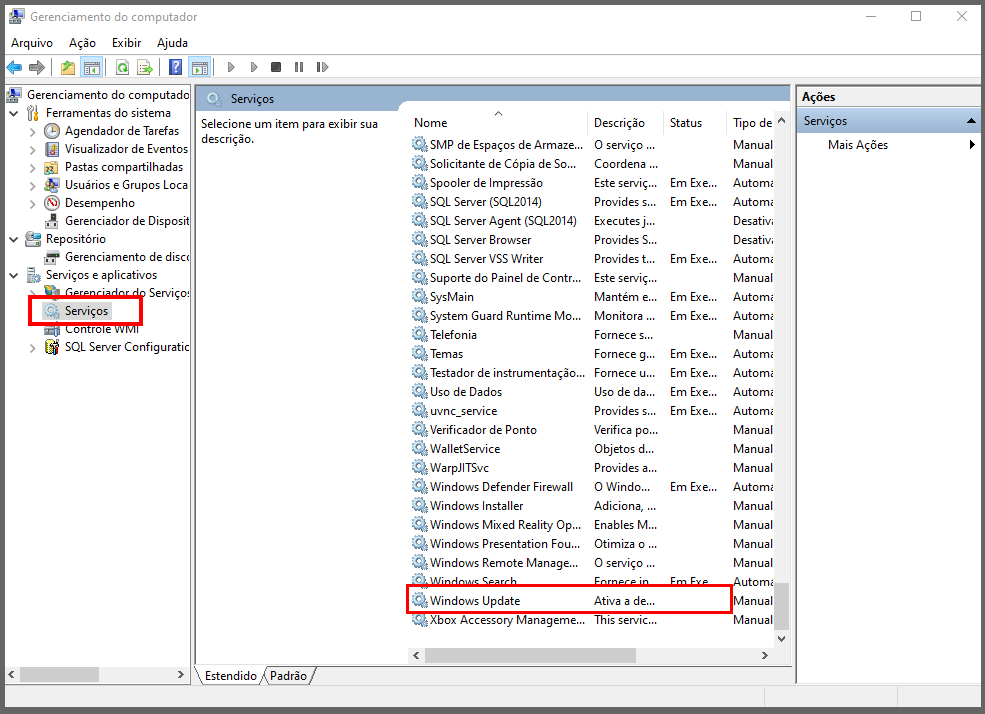Image resolution: width=985 pixels, height=714 pixels.
Task: Click the Agendador de Tarefas clock icon
Action: [52, 131]
